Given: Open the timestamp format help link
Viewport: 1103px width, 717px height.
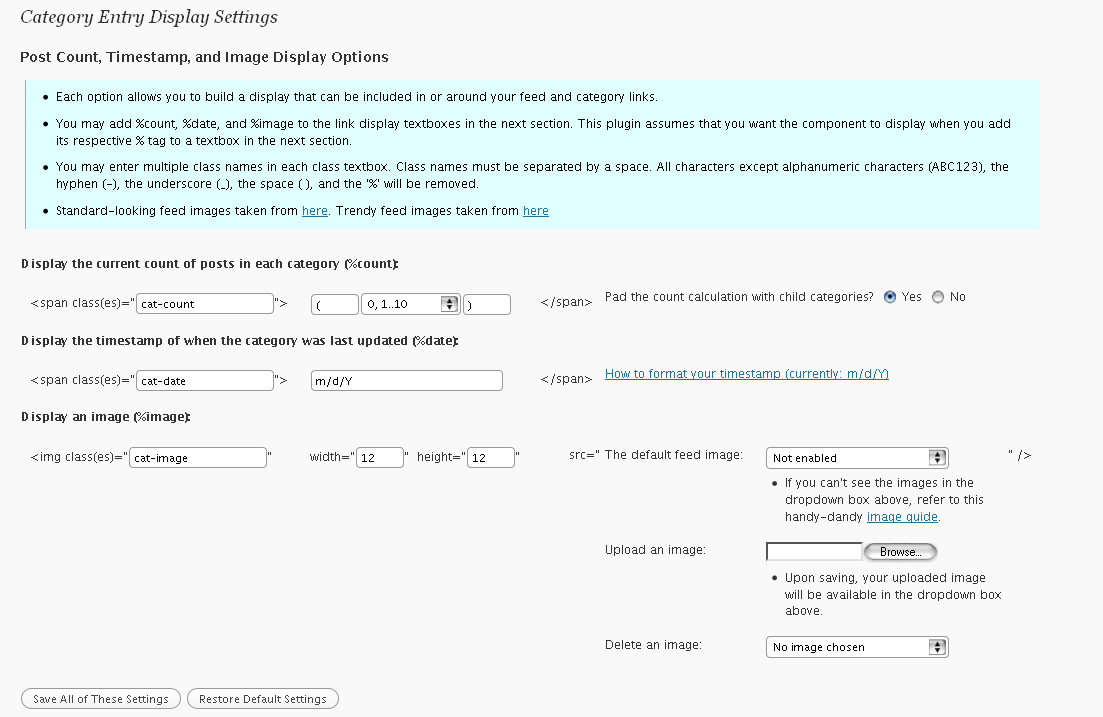Looking at the screenshot, I should click(746, 374).
